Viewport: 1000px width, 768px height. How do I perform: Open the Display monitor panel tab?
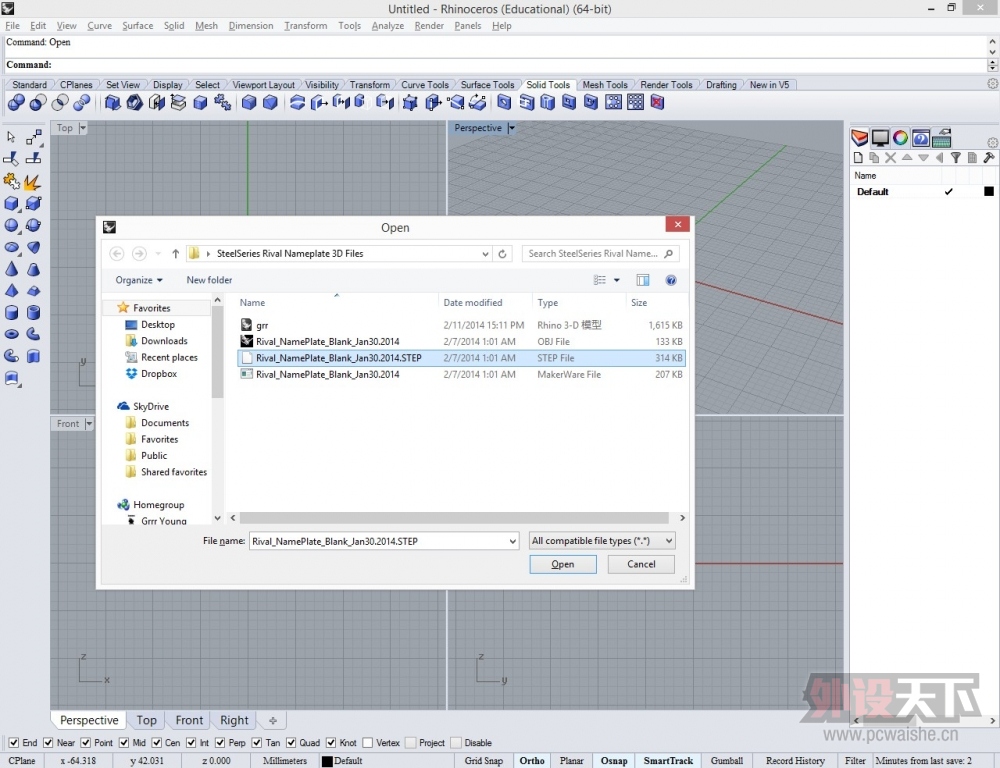point(880,138)
